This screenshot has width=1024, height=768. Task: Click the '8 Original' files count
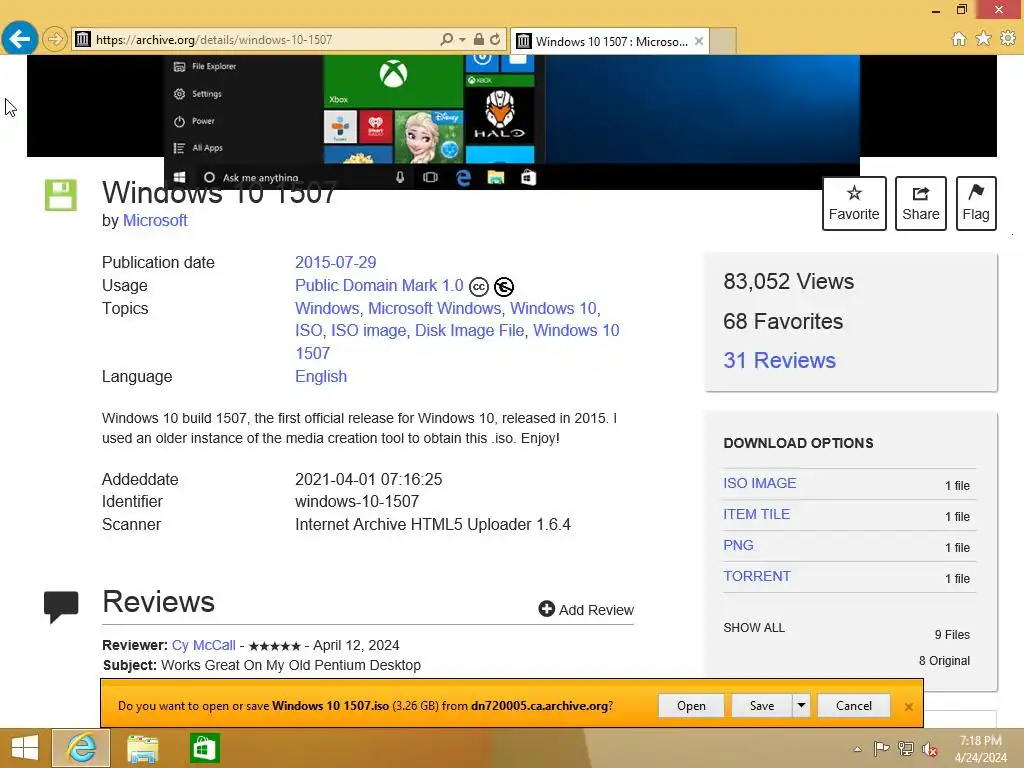pos(944,661)
